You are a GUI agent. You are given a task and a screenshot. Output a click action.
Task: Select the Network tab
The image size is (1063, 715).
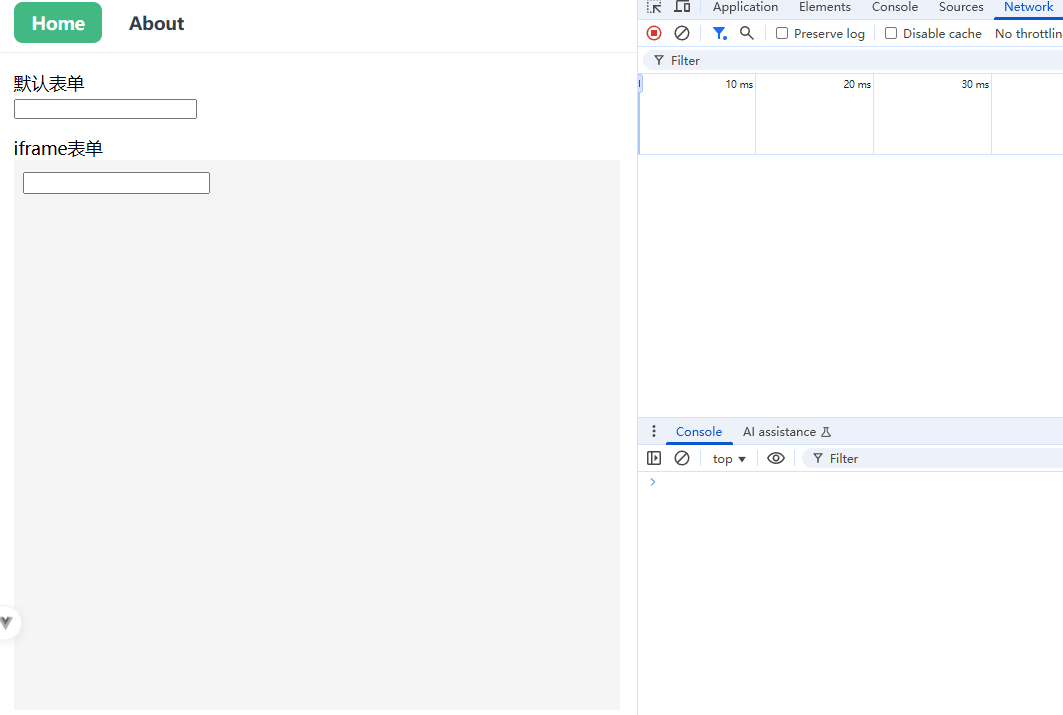pos(1028,7)
